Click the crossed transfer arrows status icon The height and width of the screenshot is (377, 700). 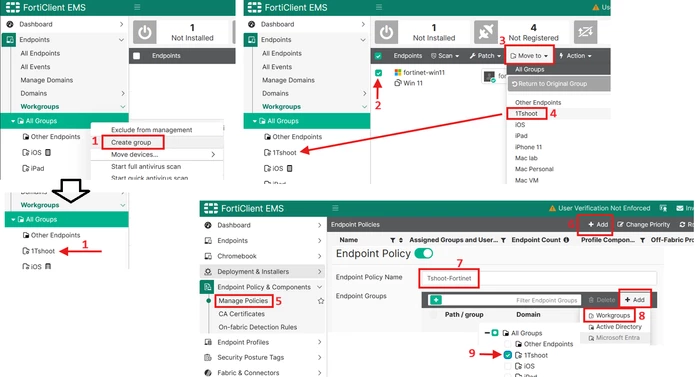(585, 32)
